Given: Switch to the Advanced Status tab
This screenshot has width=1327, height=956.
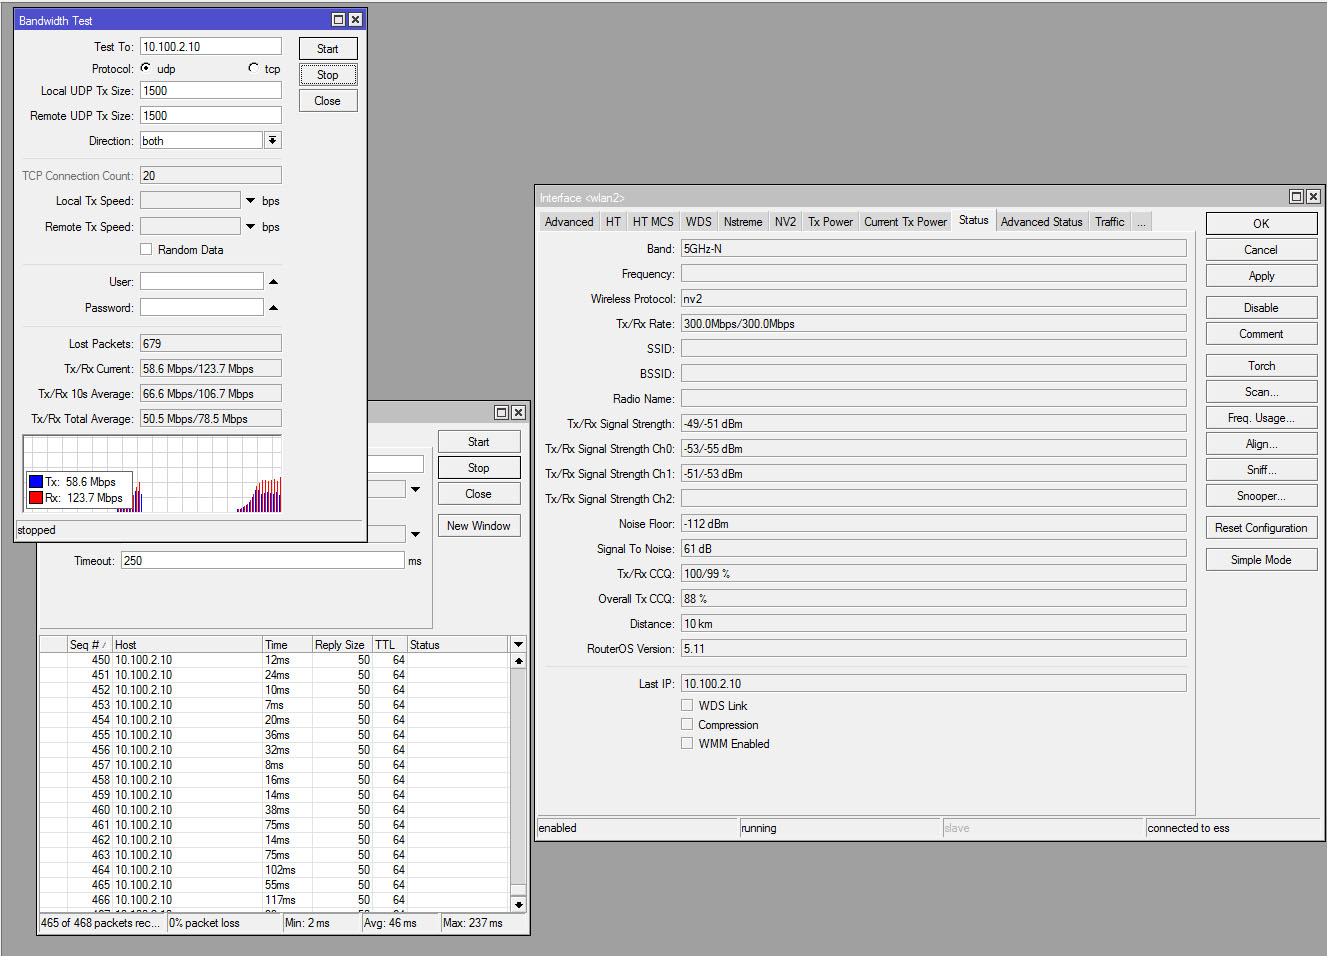Looking at the screenshot, I should [1041, 222].
